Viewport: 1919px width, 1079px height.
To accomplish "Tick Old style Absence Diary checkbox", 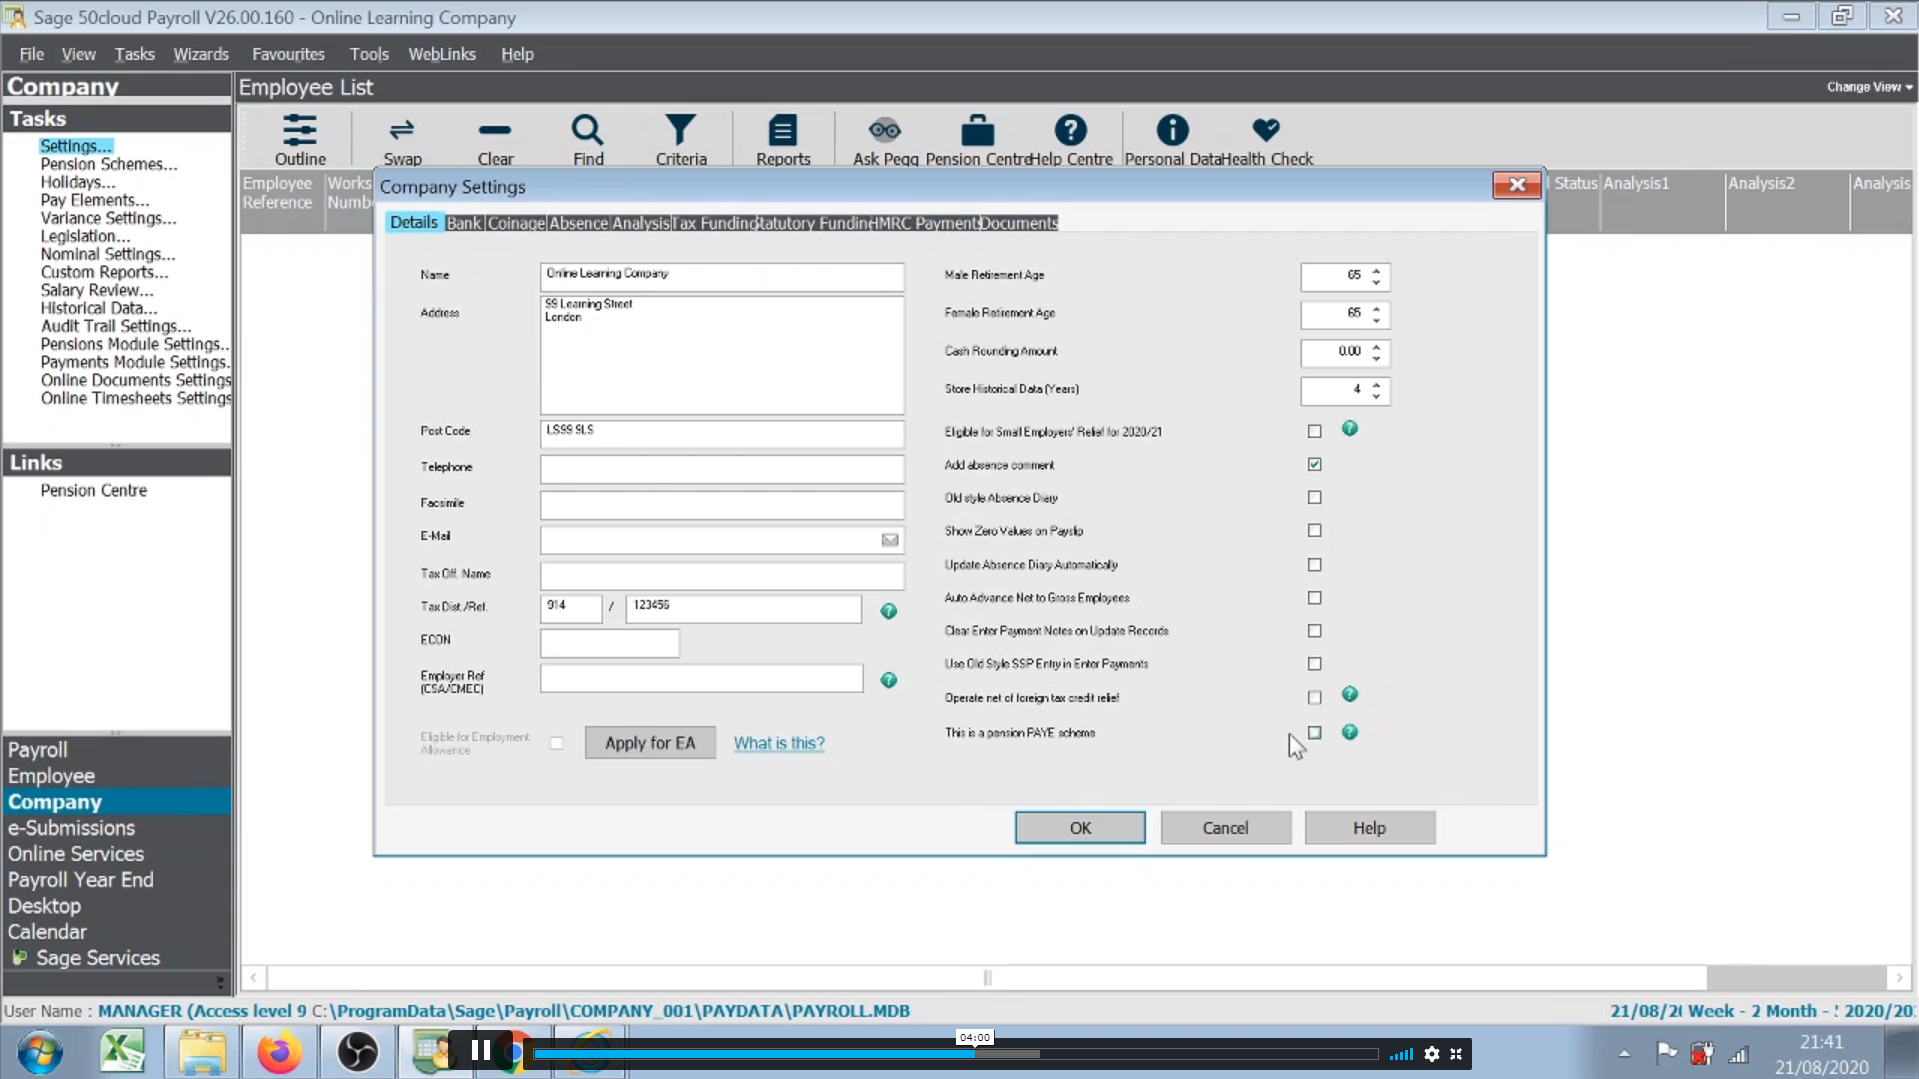I will pyautogui.click(x=1314, y=497).
